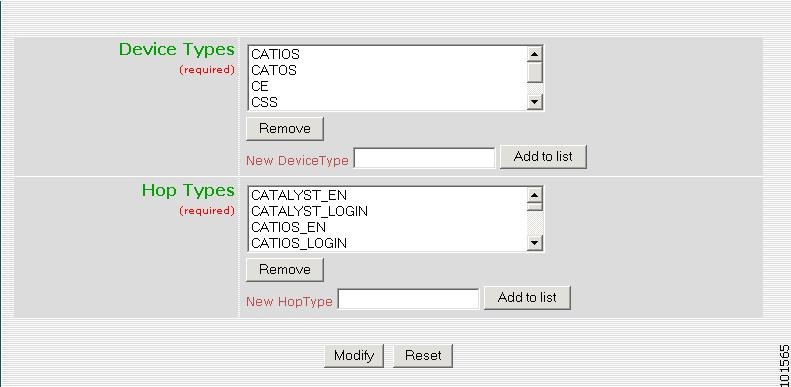Click the Modify button
791x387 pixels.
point(354,356)
